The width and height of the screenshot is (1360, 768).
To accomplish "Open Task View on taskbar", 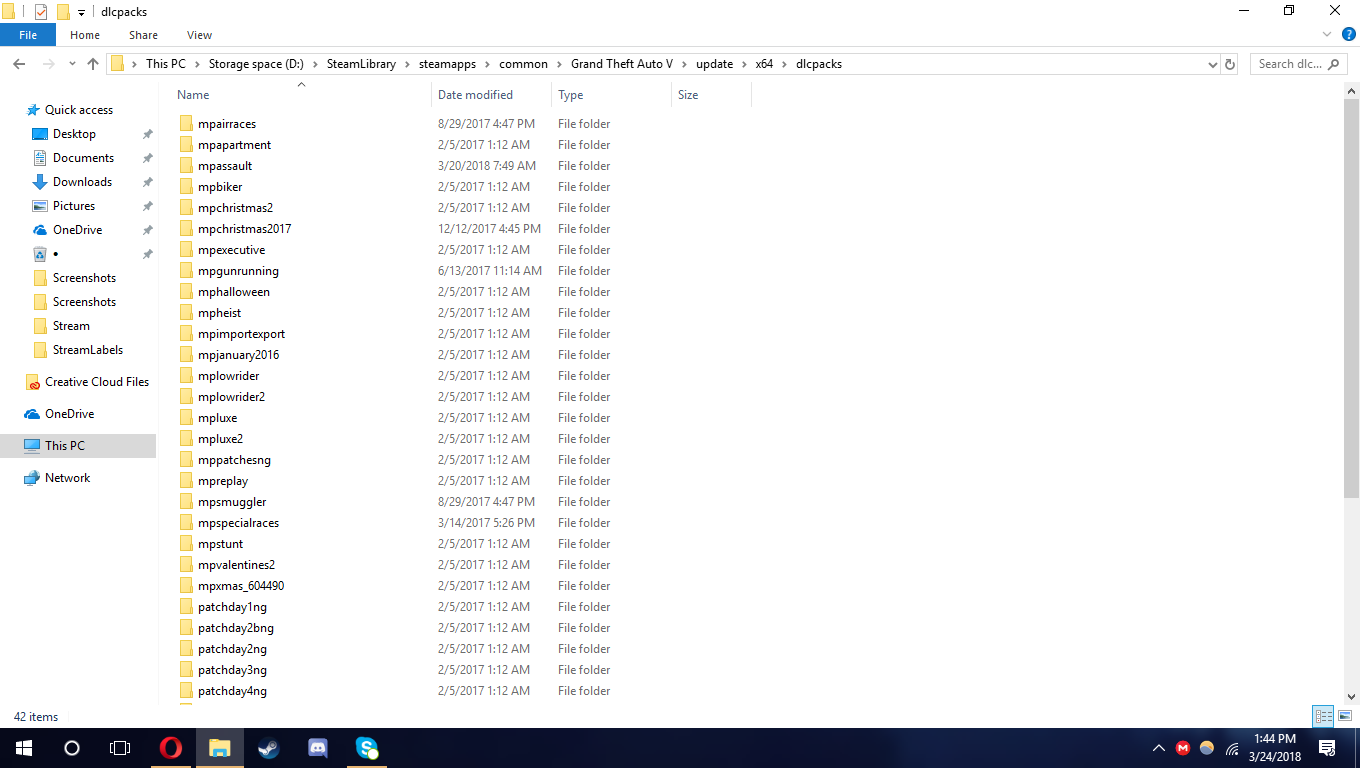I will [x=120, y=747].
